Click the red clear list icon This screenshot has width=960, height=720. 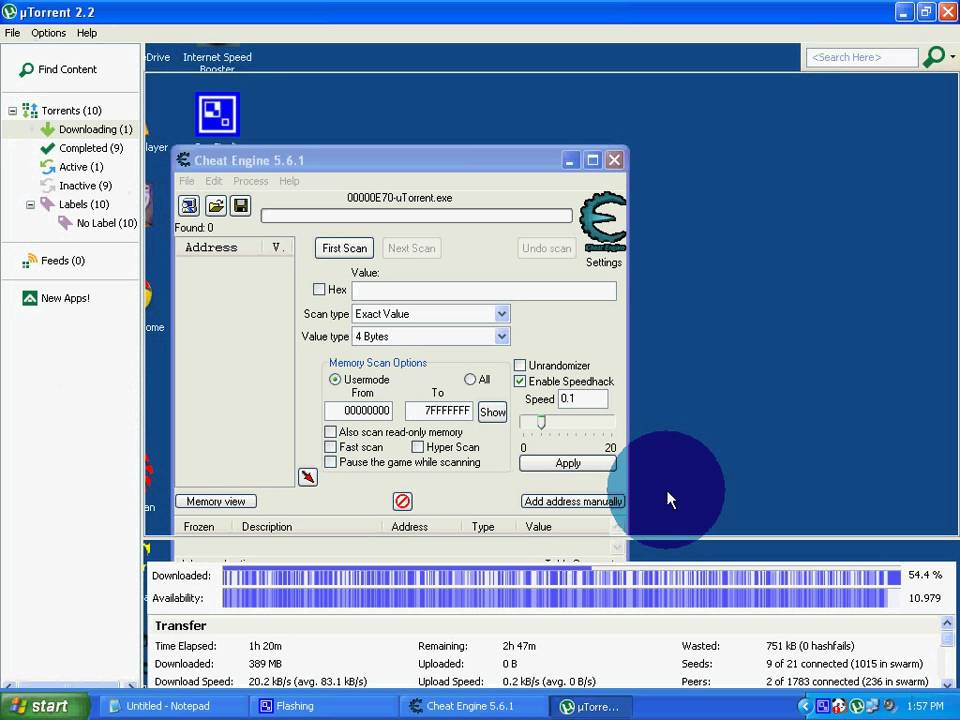(x=402, y=501)
